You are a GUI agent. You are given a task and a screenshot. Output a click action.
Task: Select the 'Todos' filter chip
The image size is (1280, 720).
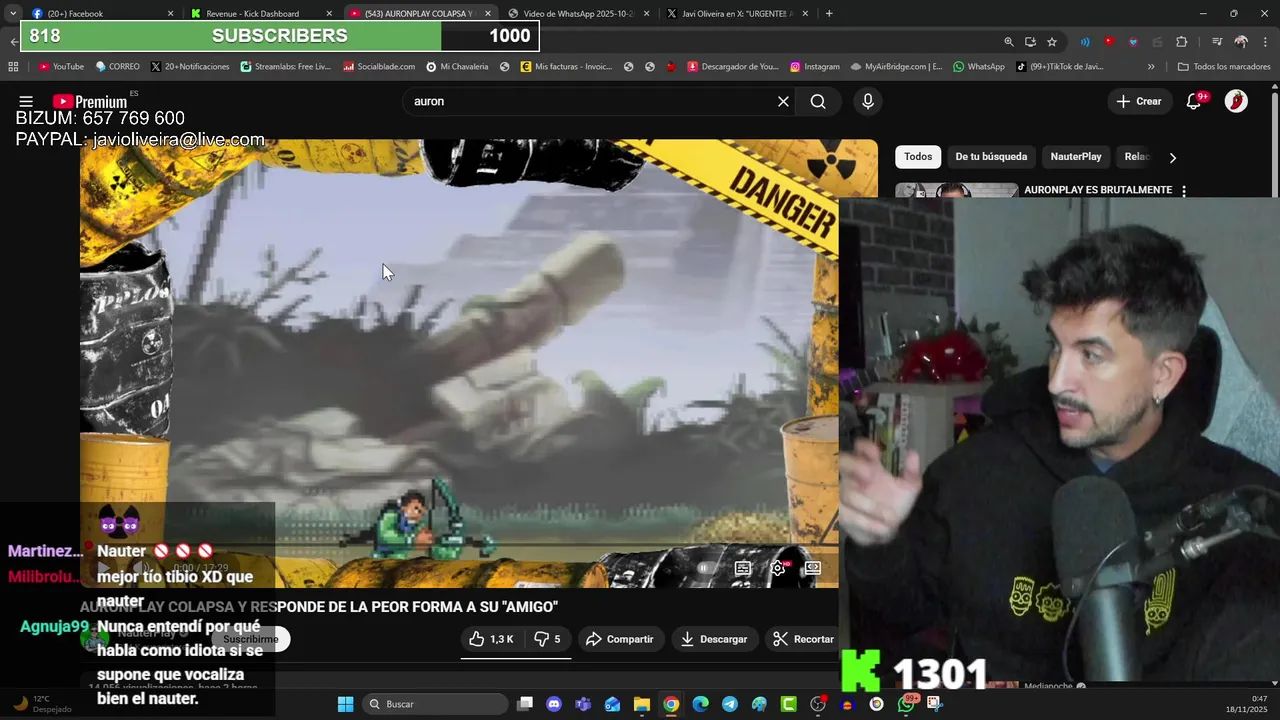coord(918,157)
